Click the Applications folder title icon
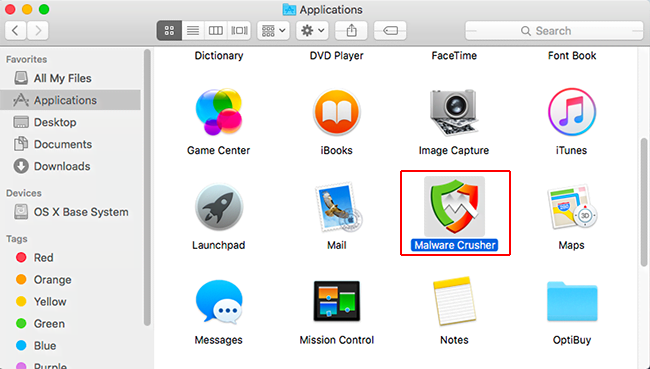Image resolution: width=650 pixels, height=369 pixels. point(289,10)
